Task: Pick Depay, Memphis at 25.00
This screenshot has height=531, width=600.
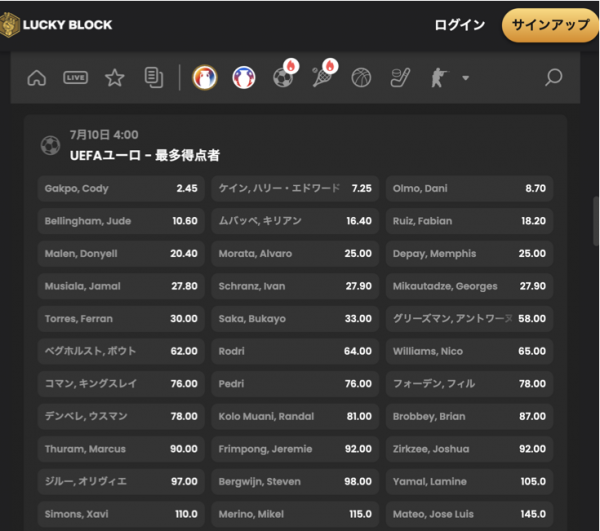Action: coord(470,254)
